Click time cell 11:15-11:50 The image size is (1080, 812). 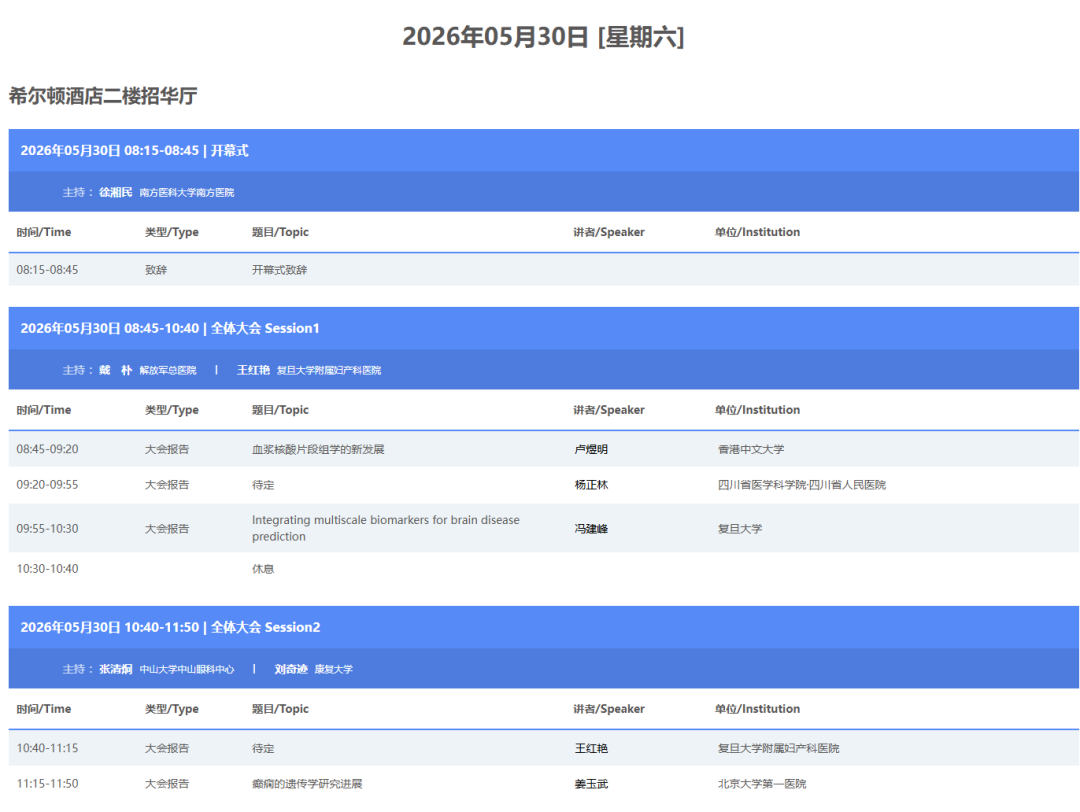point(48,784)
